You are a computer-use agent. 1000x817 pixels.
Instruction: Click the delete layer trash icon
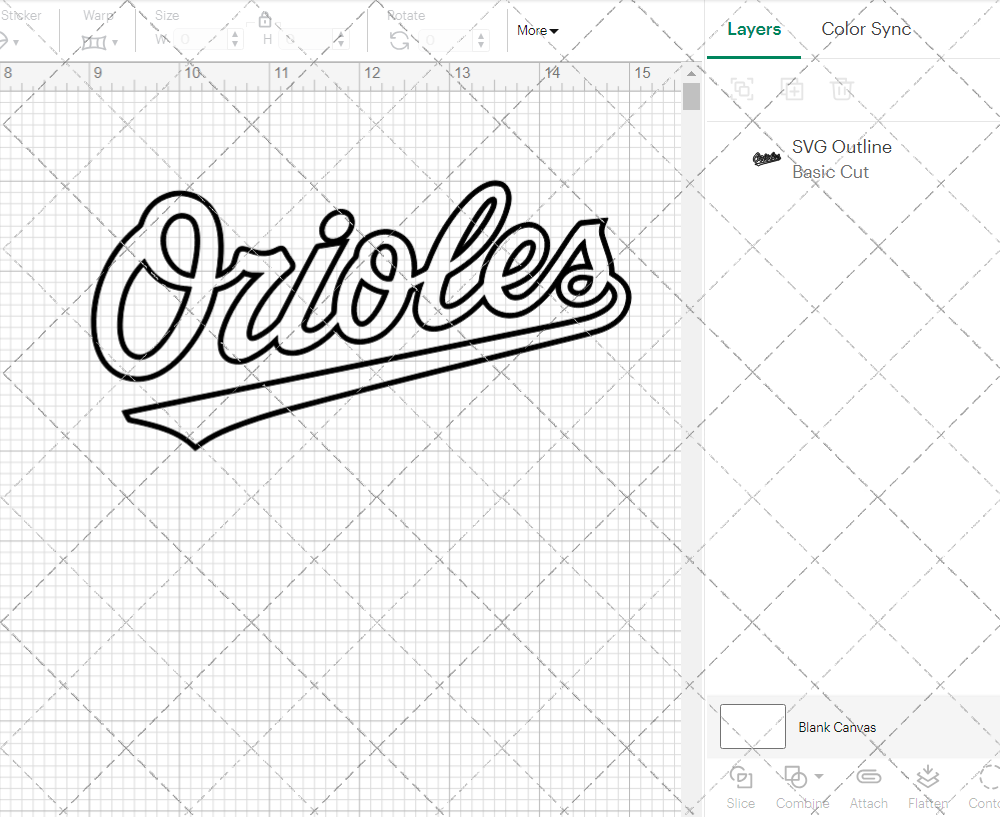(843, 89)
